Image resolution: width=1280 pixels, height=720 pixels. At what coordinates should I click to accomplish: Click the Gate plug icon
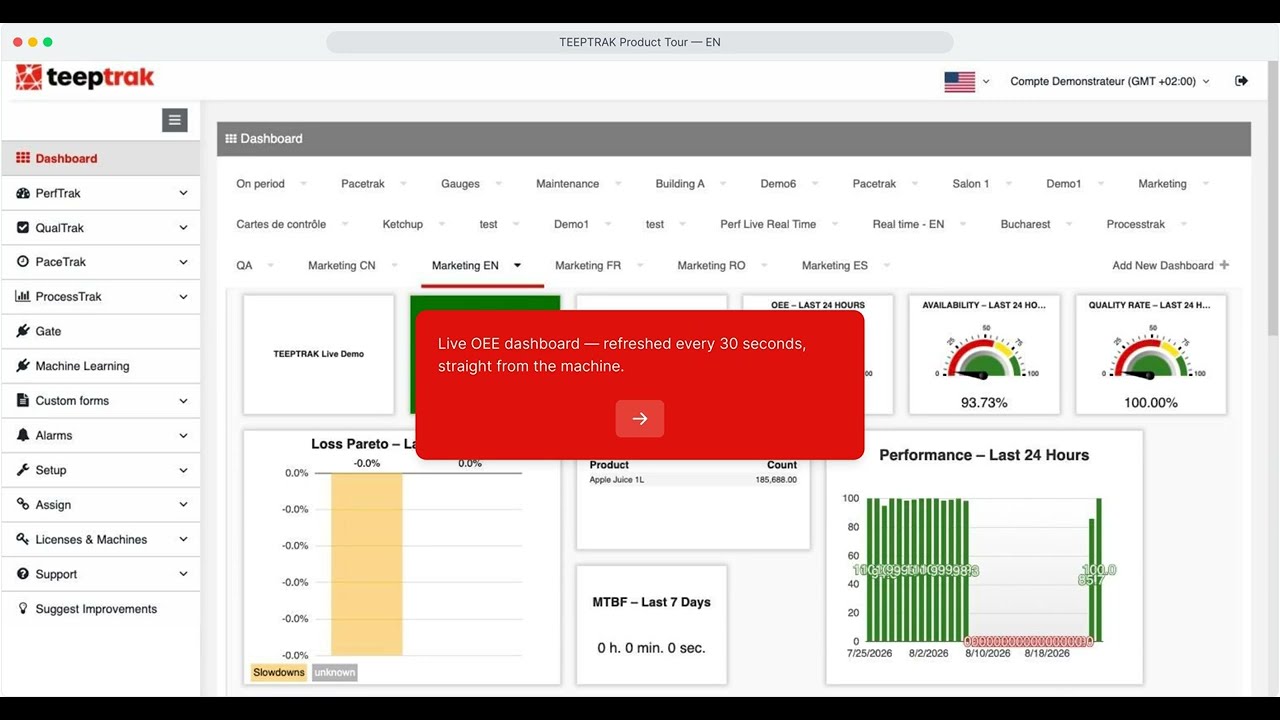(x=23, y=331)
